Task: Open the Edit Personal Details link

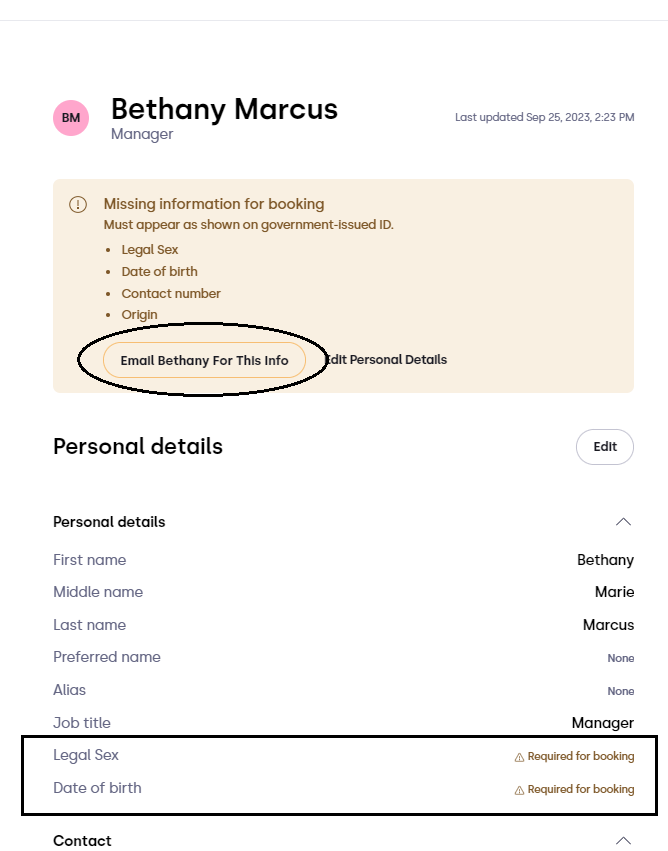Action: (x=386, y=360)
